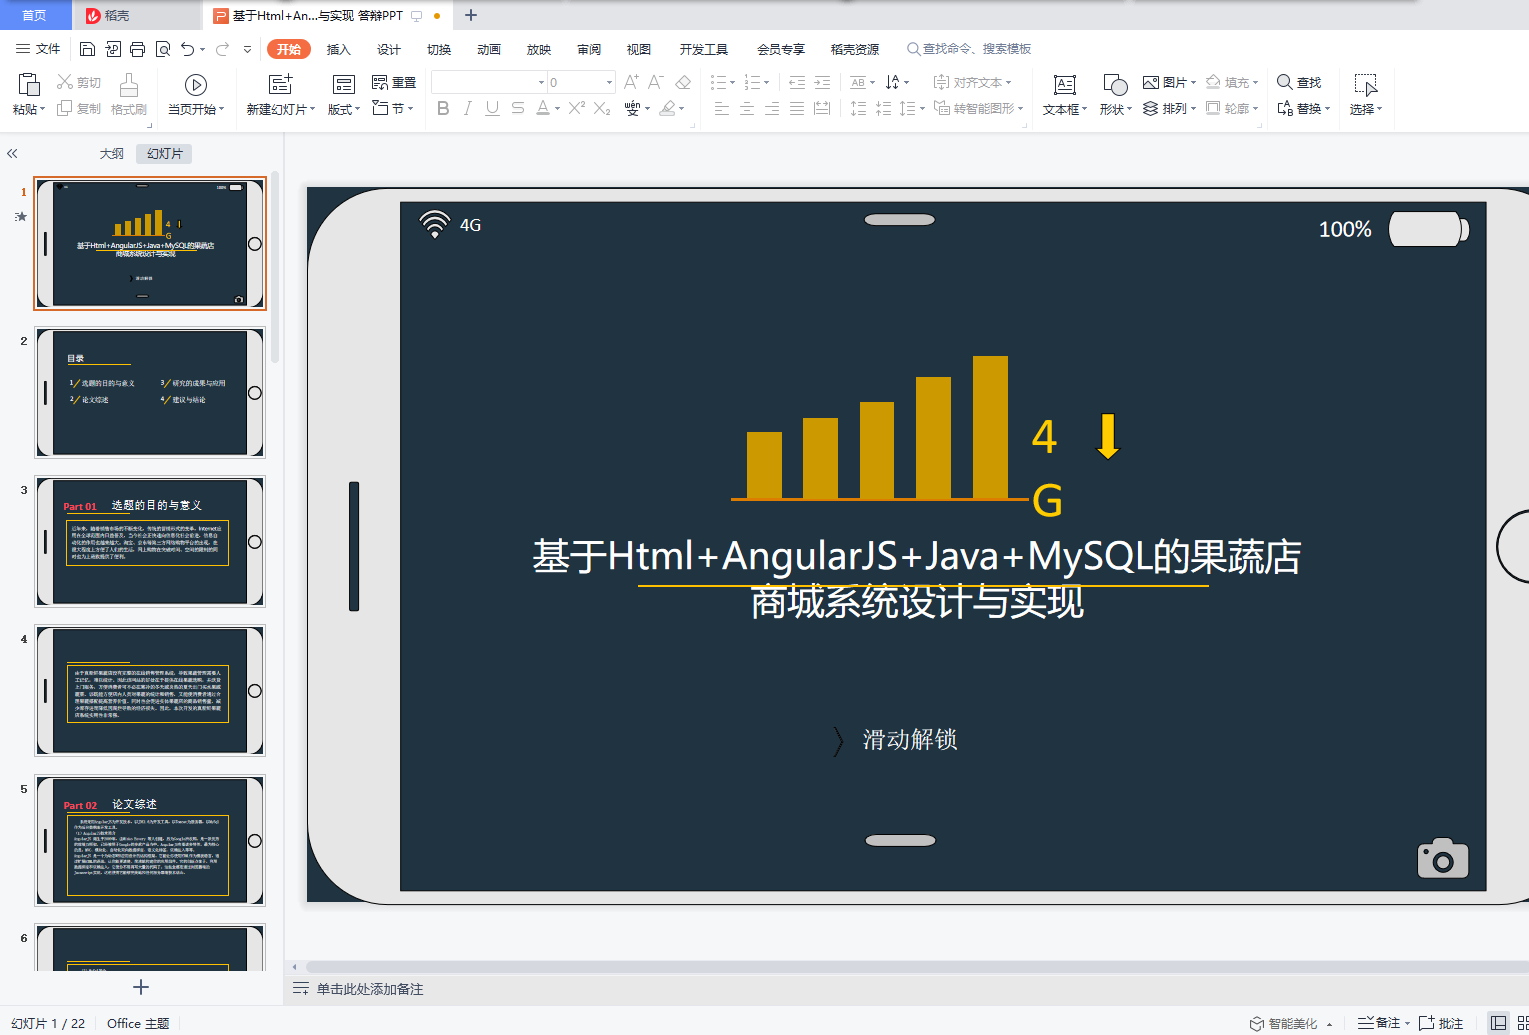Go to the Home (首页) tab
Screen dimensions: 1529x1035
point(34,15)
